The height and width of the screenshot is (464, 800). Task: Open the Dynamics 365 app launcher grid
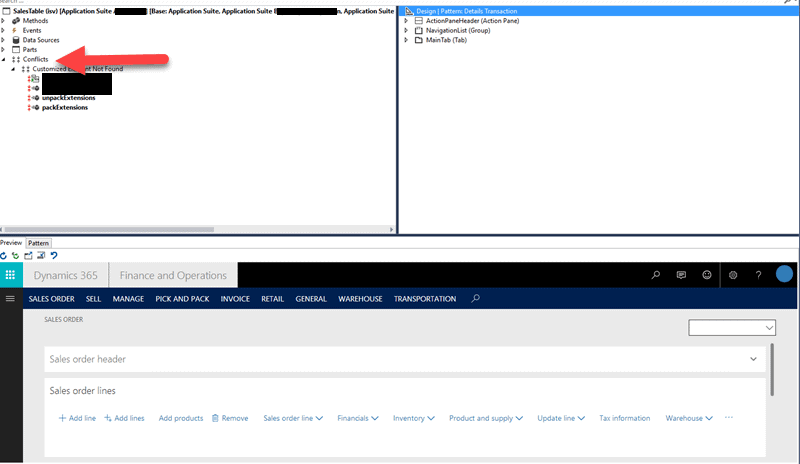[x=10, y=275]
